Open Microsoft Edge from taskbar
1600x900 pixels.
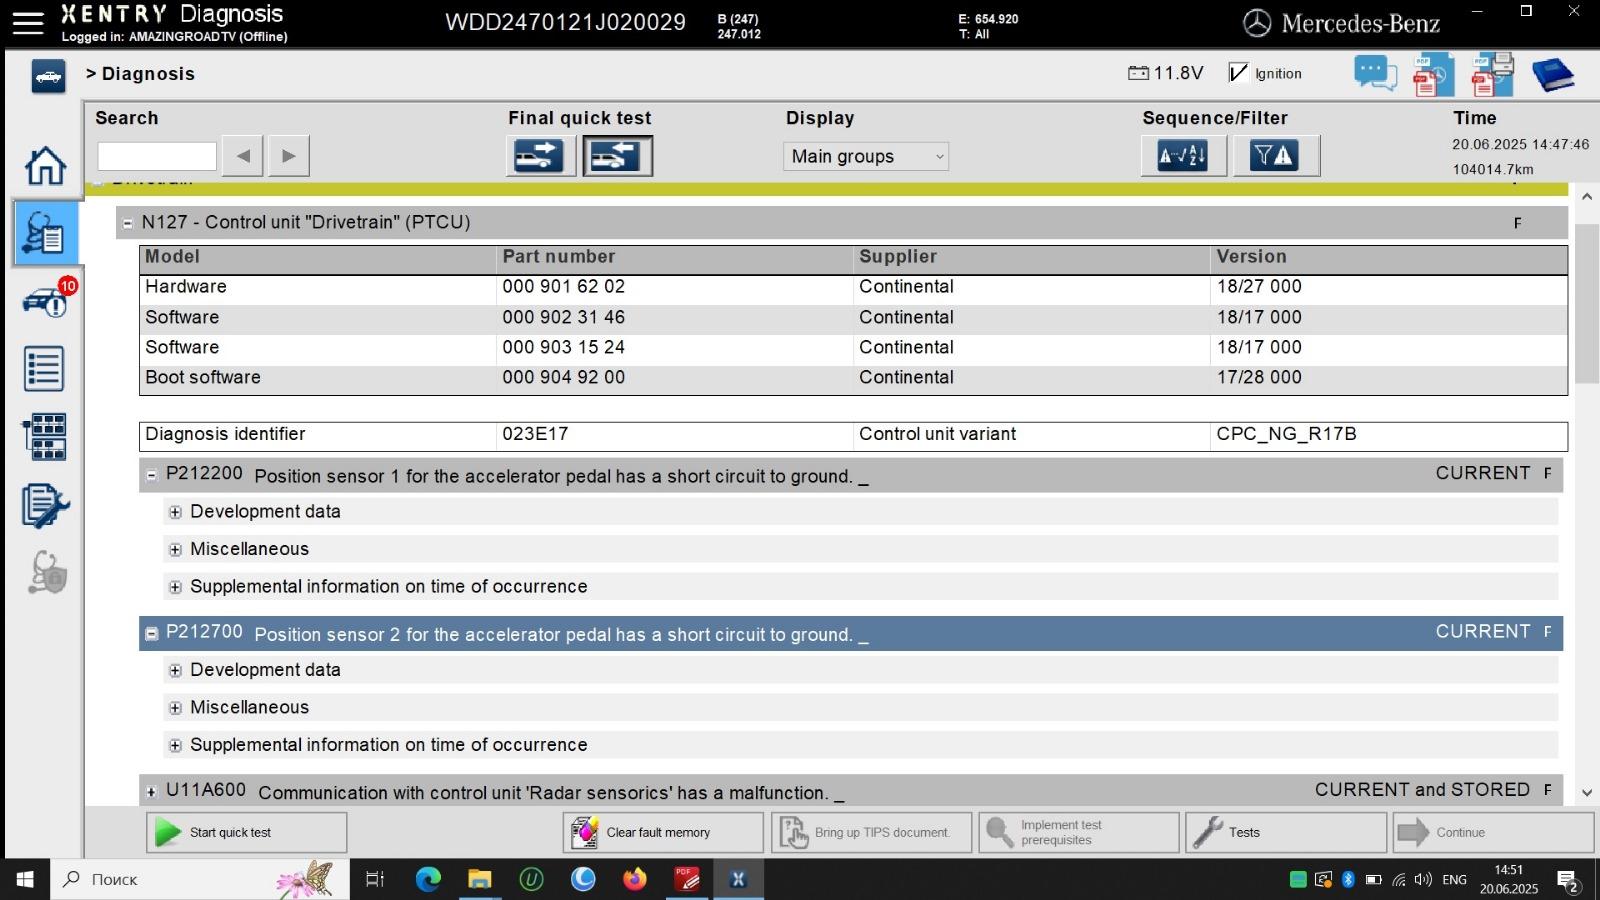click(428, 879)
